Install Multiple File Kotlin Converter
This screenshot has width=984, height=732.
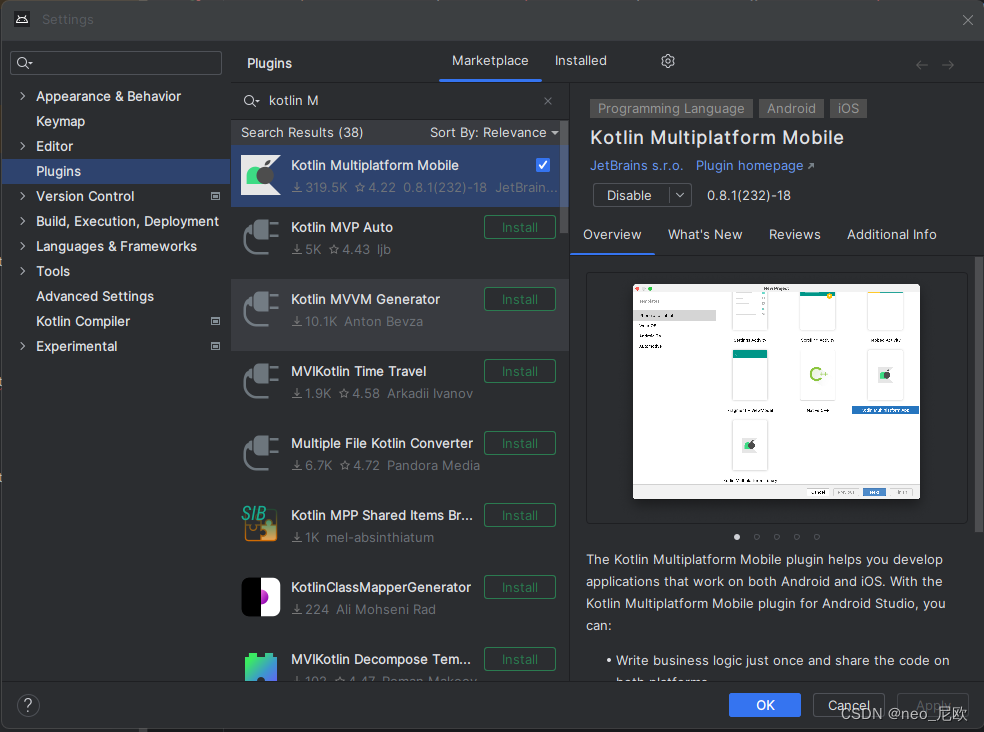[x=520, y=443]
